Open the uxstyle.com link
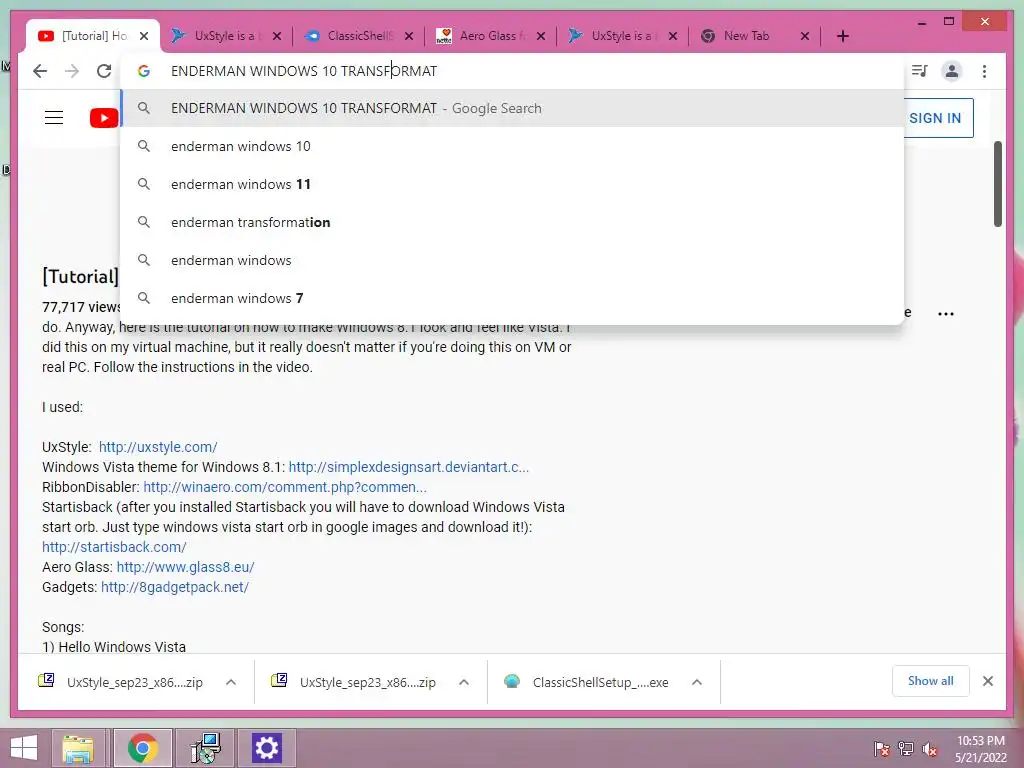Screen dimensions: 1024x768 158,447
